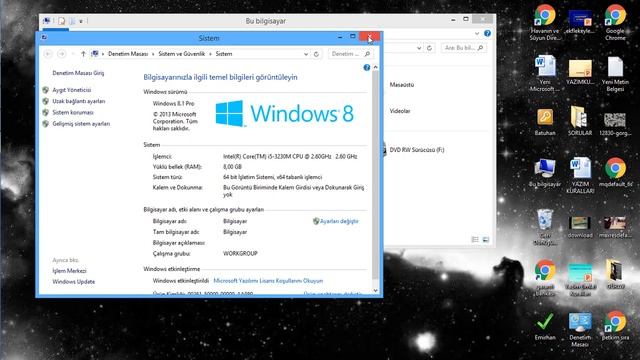This screenshot has height=360, width=640.
Task: Open petkim sıra Chrome shortcut
Action: coord(615,326)
